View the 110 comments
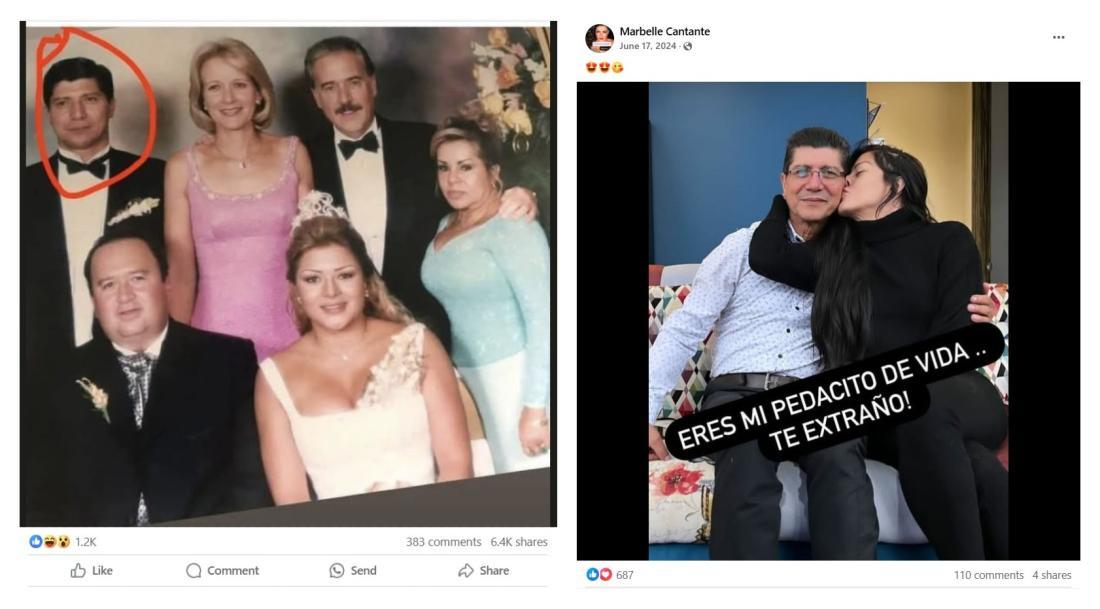The image size is (1100, 609). pyautogui.click(x=988, y=575)
